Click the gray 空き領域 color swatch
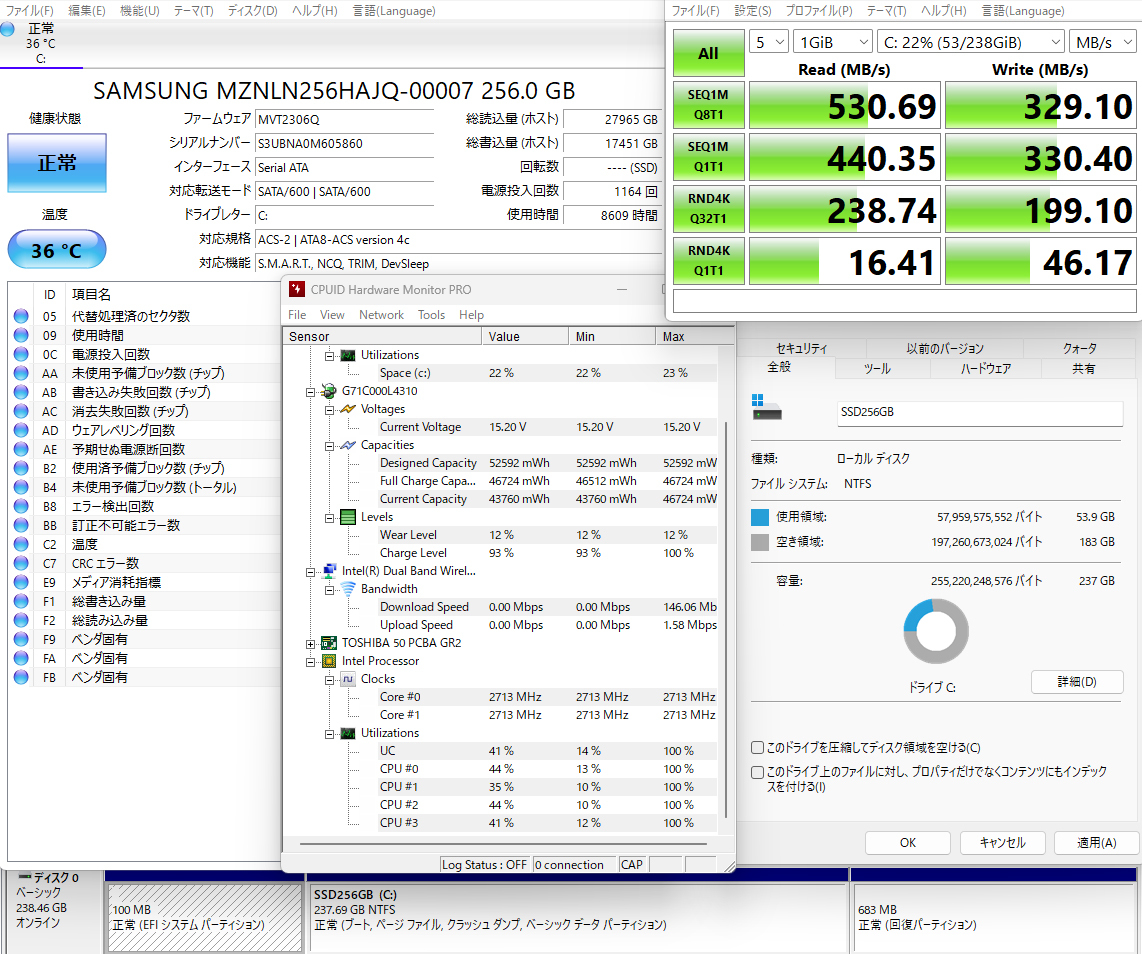 (x=760, y=542)
